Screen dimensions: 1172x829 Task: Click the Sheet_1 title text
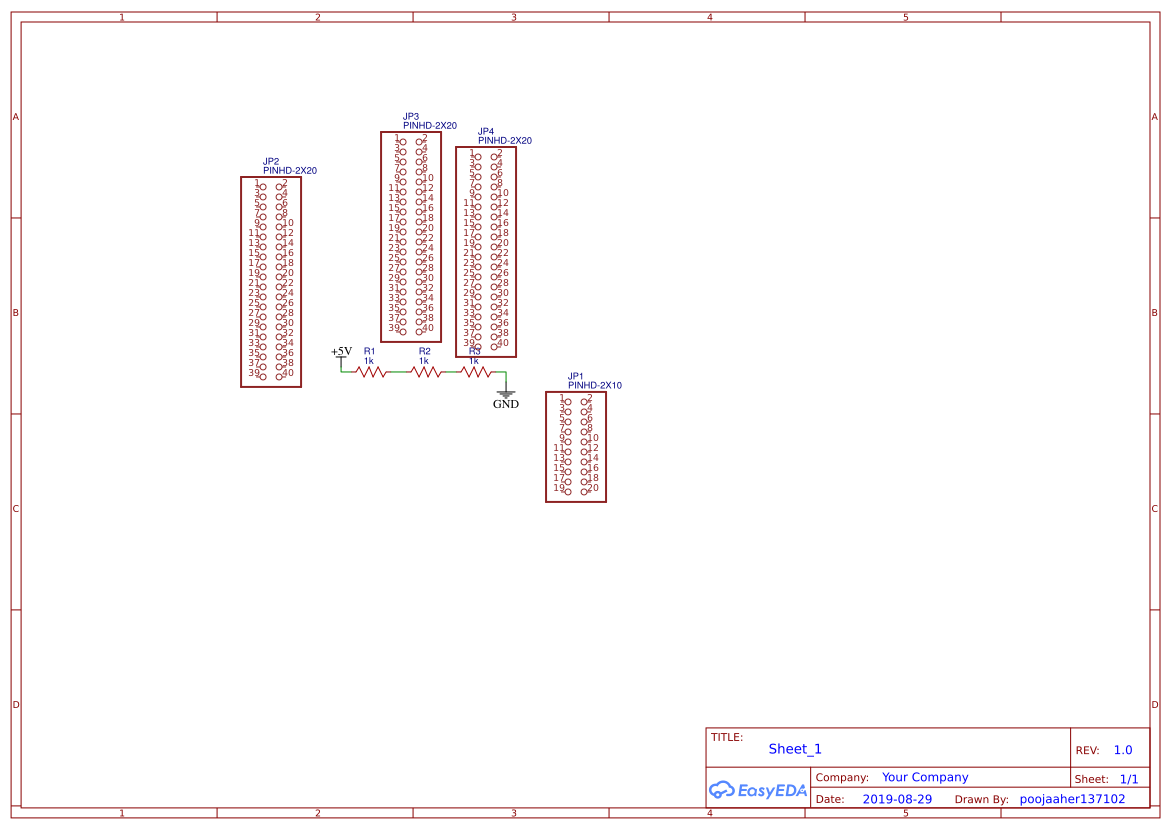coord(794,748)
